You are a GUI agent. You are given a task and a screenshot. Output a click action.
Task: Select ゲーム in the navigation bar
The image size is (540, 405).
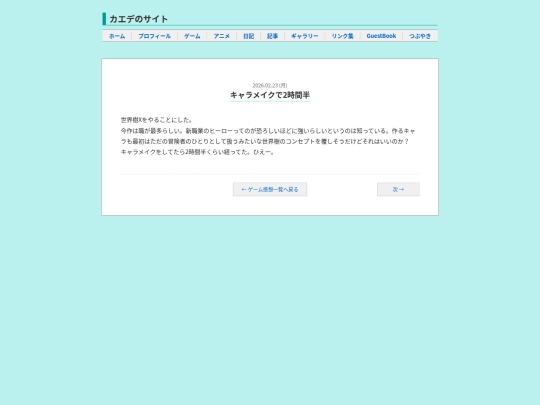tap(192, 36)
